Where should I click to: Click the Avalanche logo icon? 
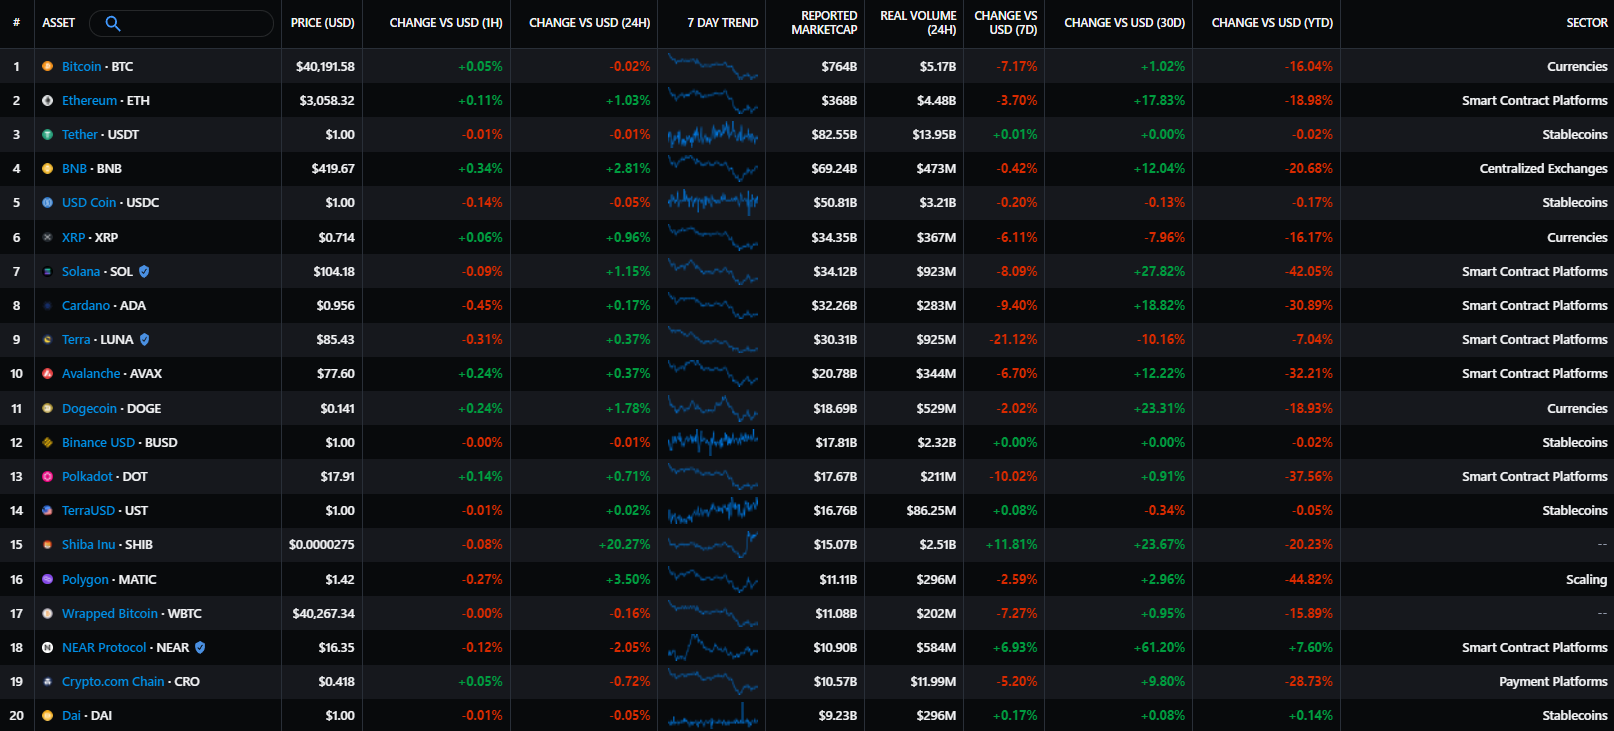[x=47, y=374]
